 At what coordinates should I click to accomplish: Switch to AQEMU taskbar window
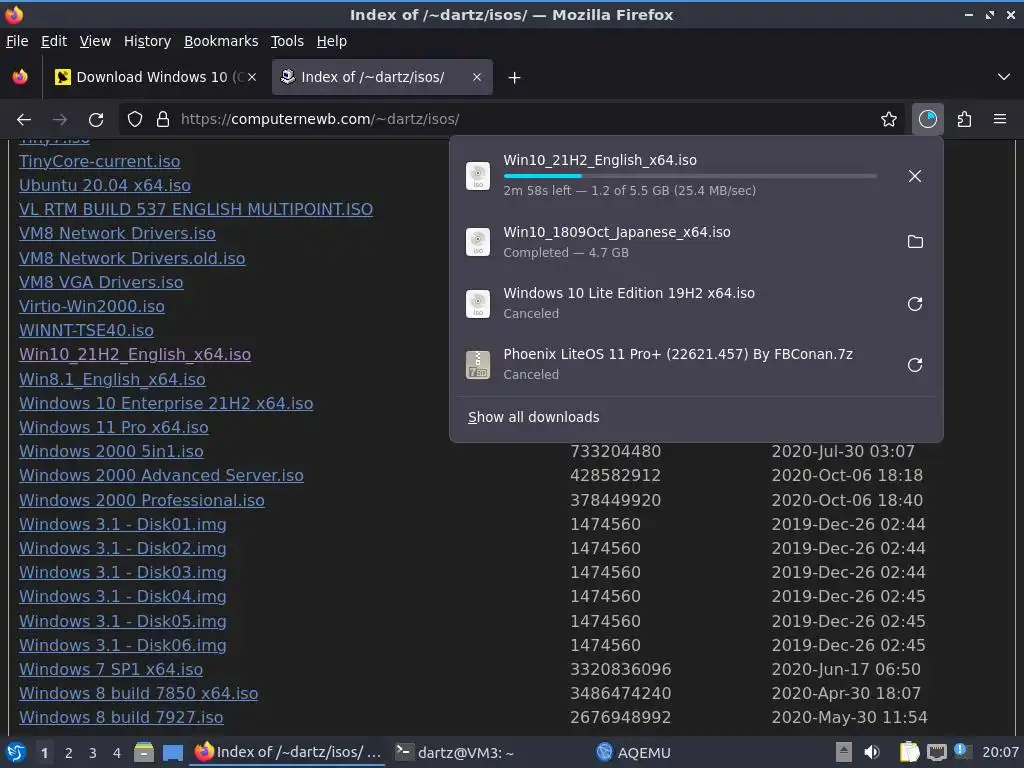[x=633, y=753]
